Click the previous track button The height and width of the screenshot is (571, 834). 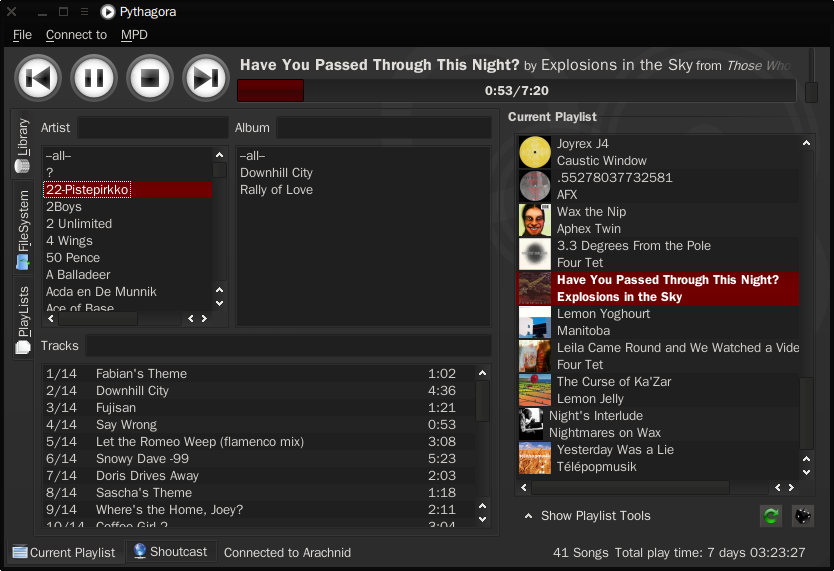(x=38, y=78)
